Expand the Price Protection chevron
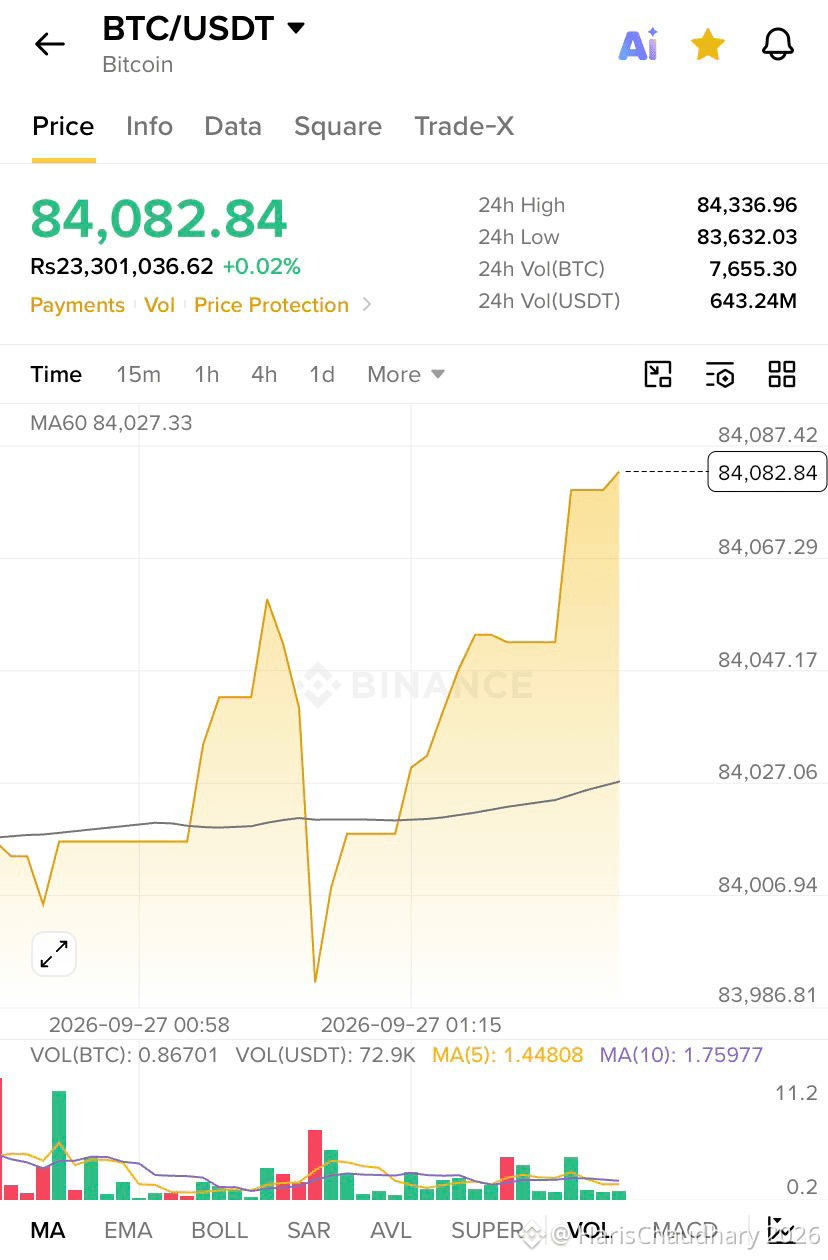828x1260 pixels. pos(367,304)
